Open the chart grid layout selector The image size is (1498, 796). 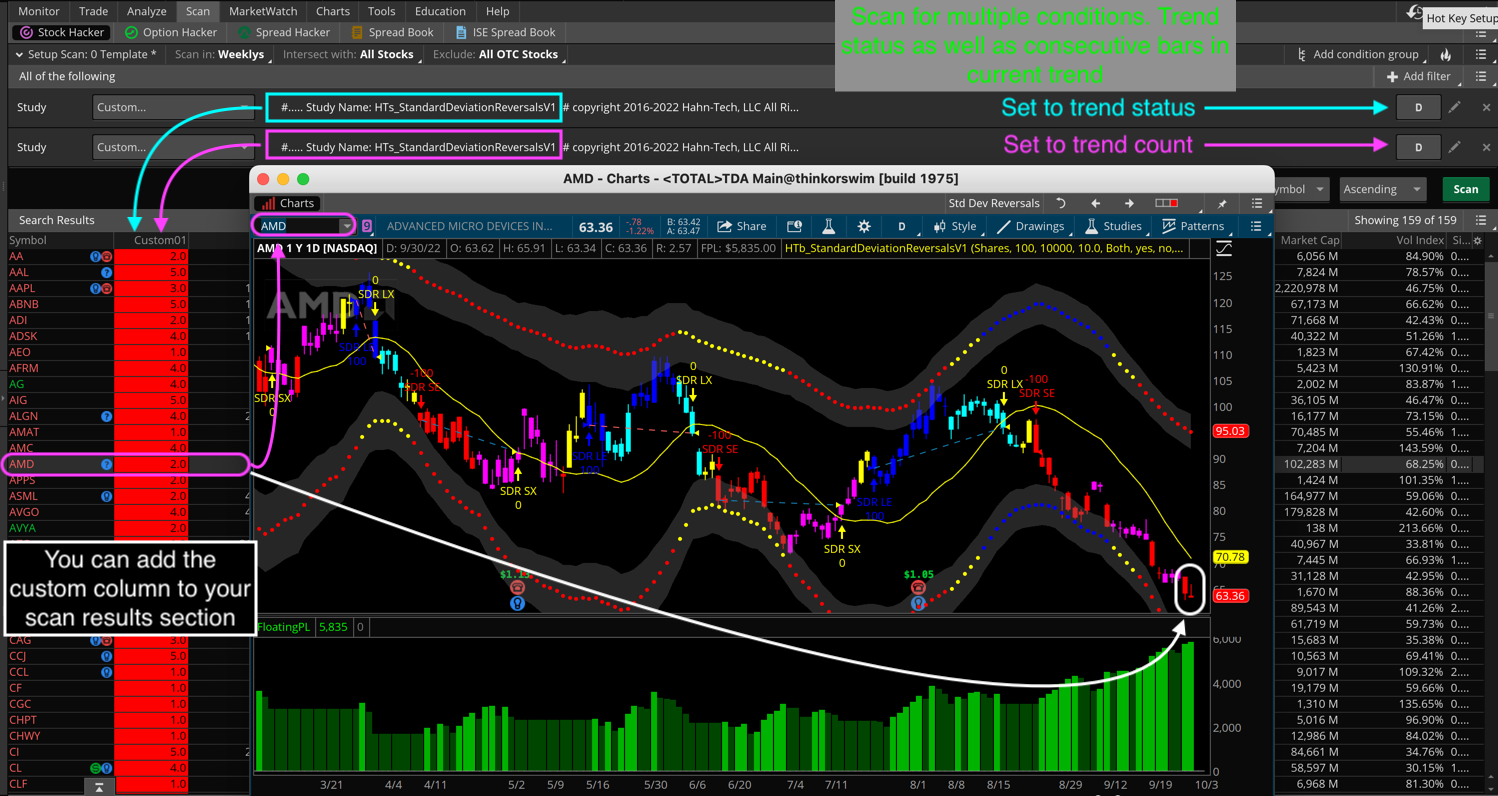(1167, 203)
